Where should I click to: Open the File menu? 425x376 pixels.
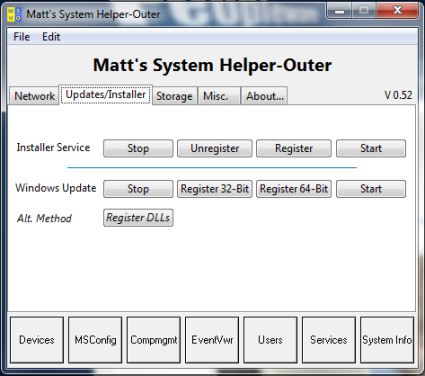(21, 37)
